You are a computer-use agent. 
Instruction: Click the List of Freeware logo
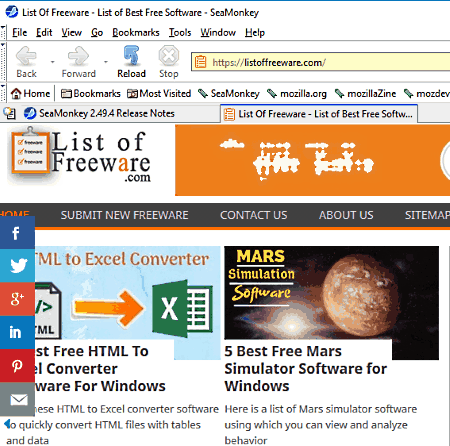pyautogui.click(x=79, y=156)
